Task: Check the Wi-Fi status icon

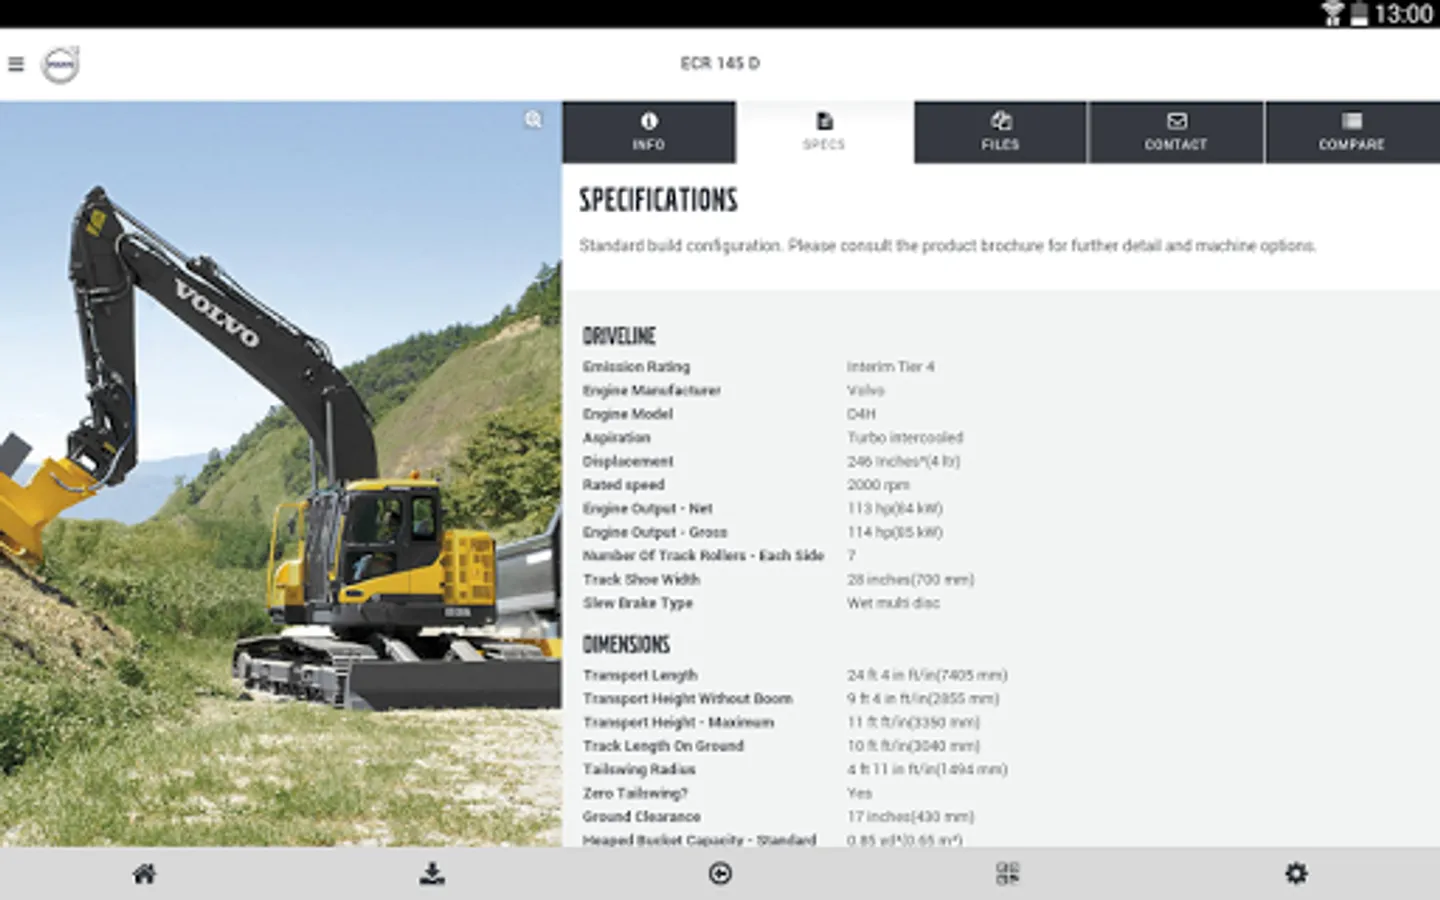Action: (1332, 13)
